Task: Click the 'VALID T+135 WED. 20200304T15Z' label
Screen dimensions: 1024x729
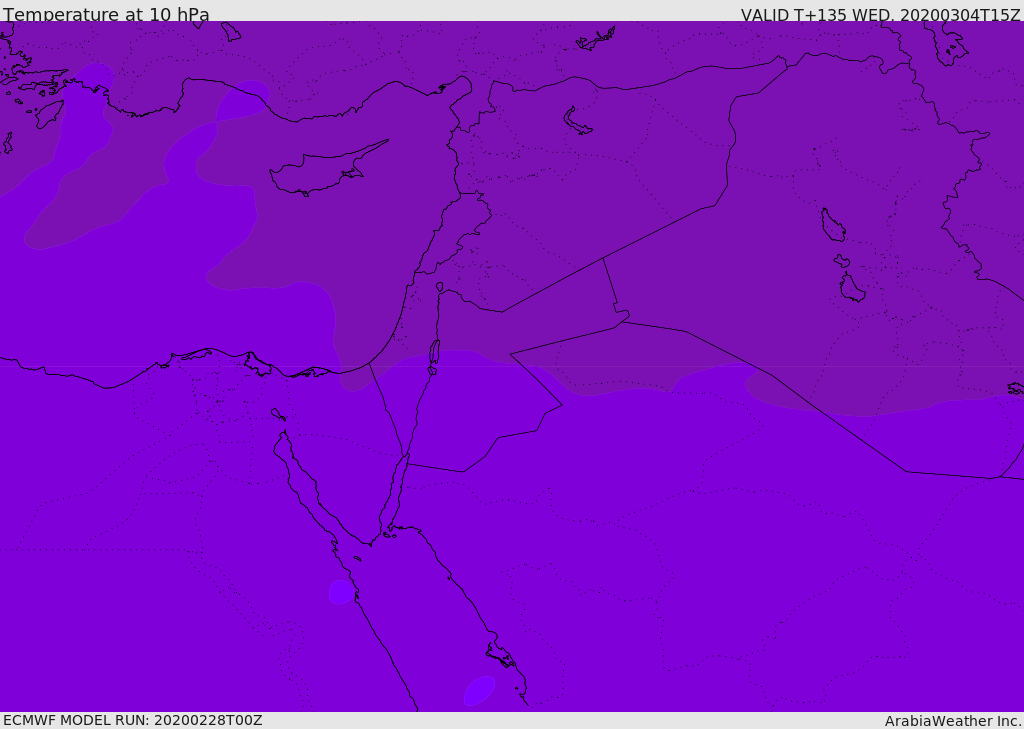Action: 880,15
